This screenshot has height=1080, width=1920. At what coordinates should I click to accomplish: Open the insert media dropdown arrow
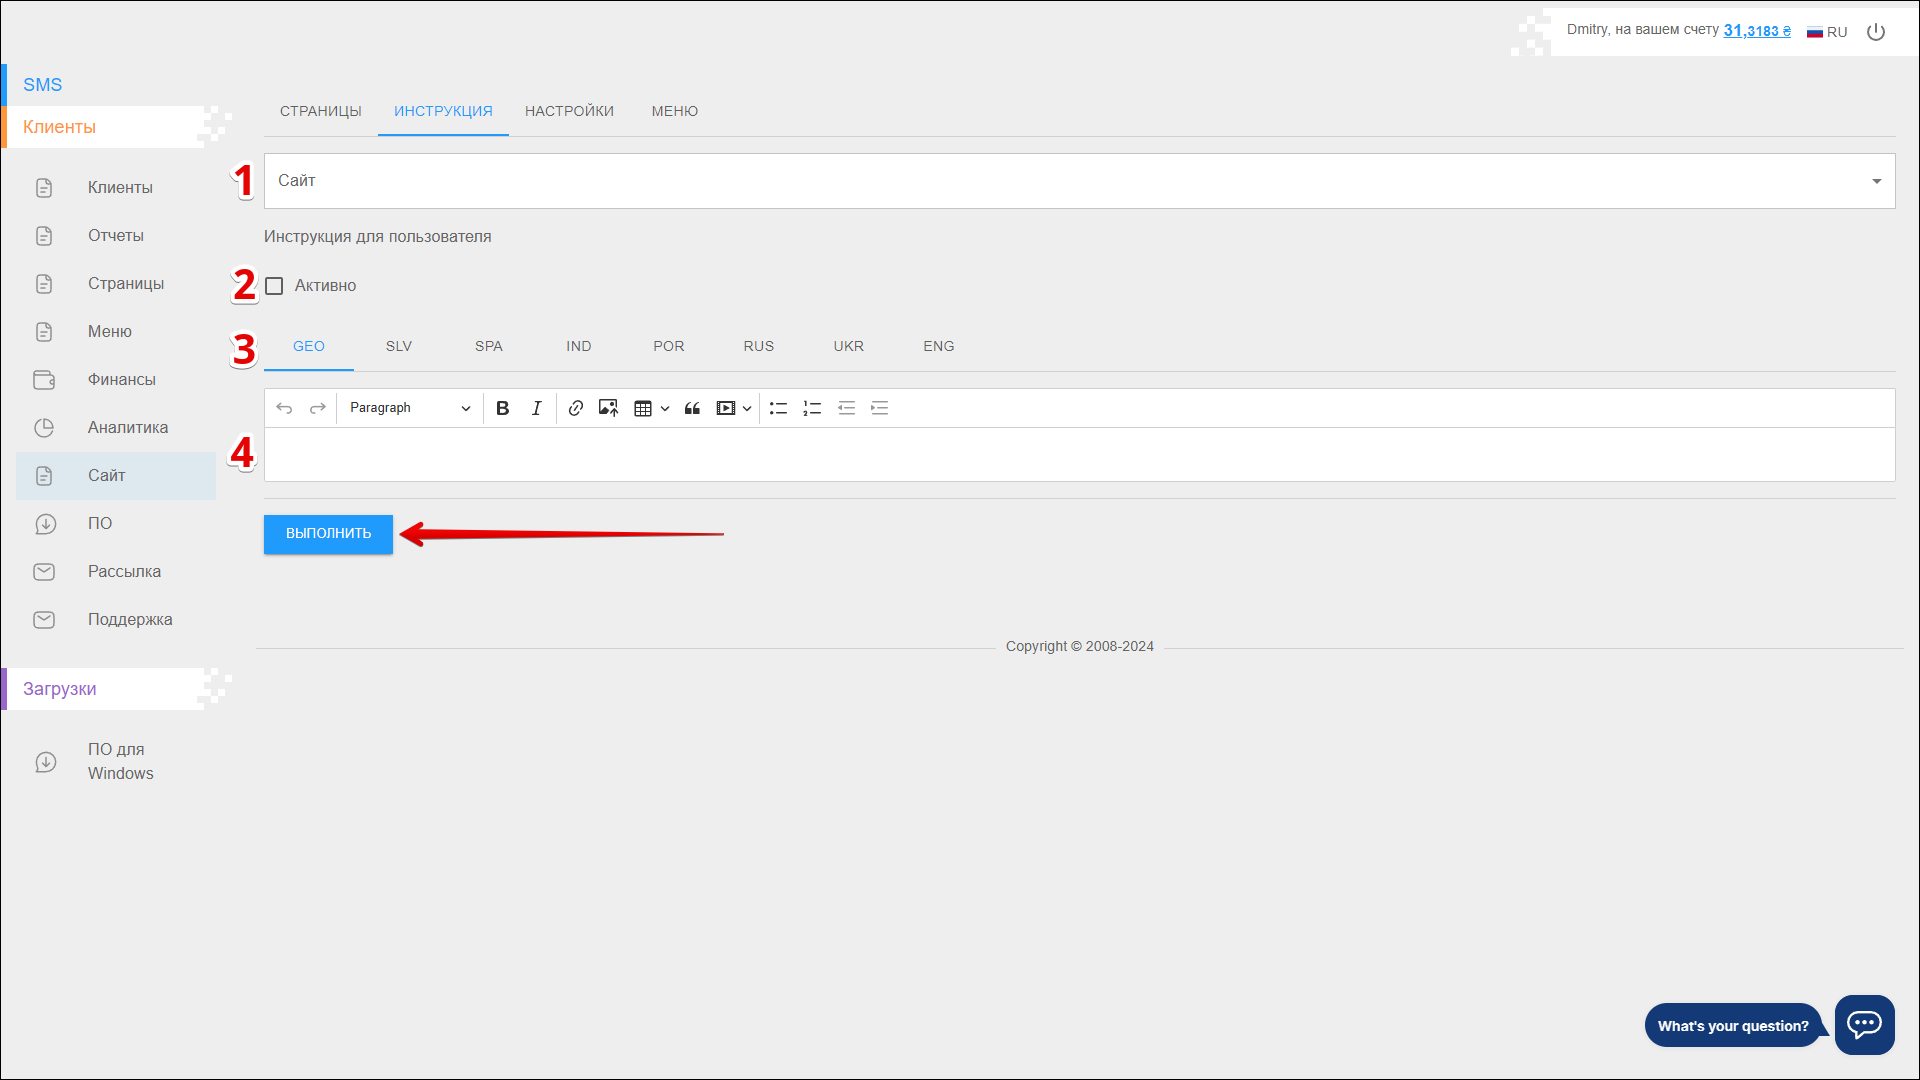747,408
